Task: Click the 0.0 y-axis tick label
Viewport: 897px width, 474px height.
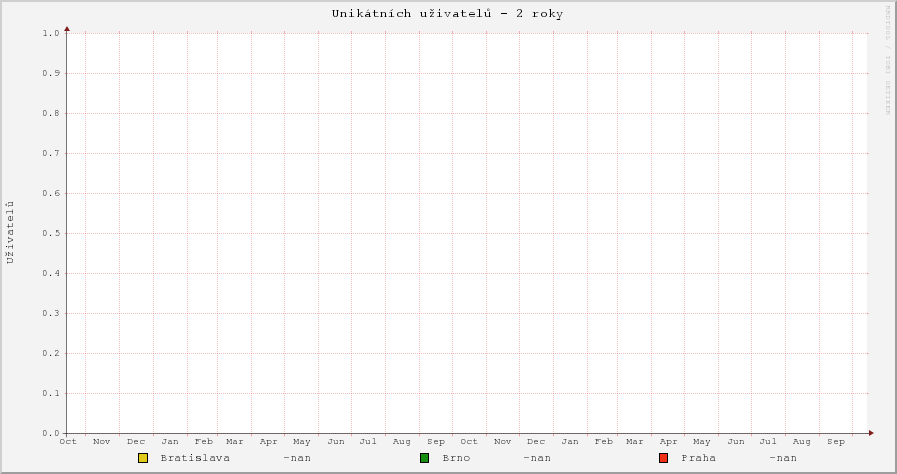Action: click(x=51, y=433)
